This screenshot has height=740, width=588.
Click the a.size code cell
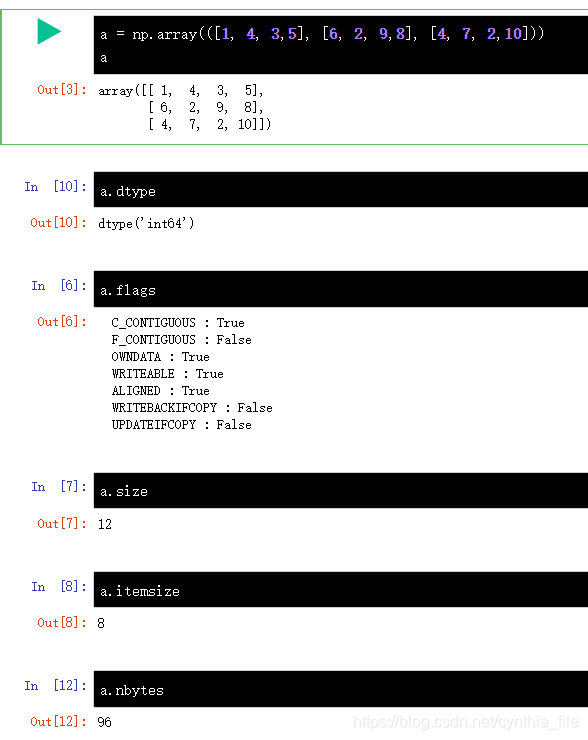(341, 490)
